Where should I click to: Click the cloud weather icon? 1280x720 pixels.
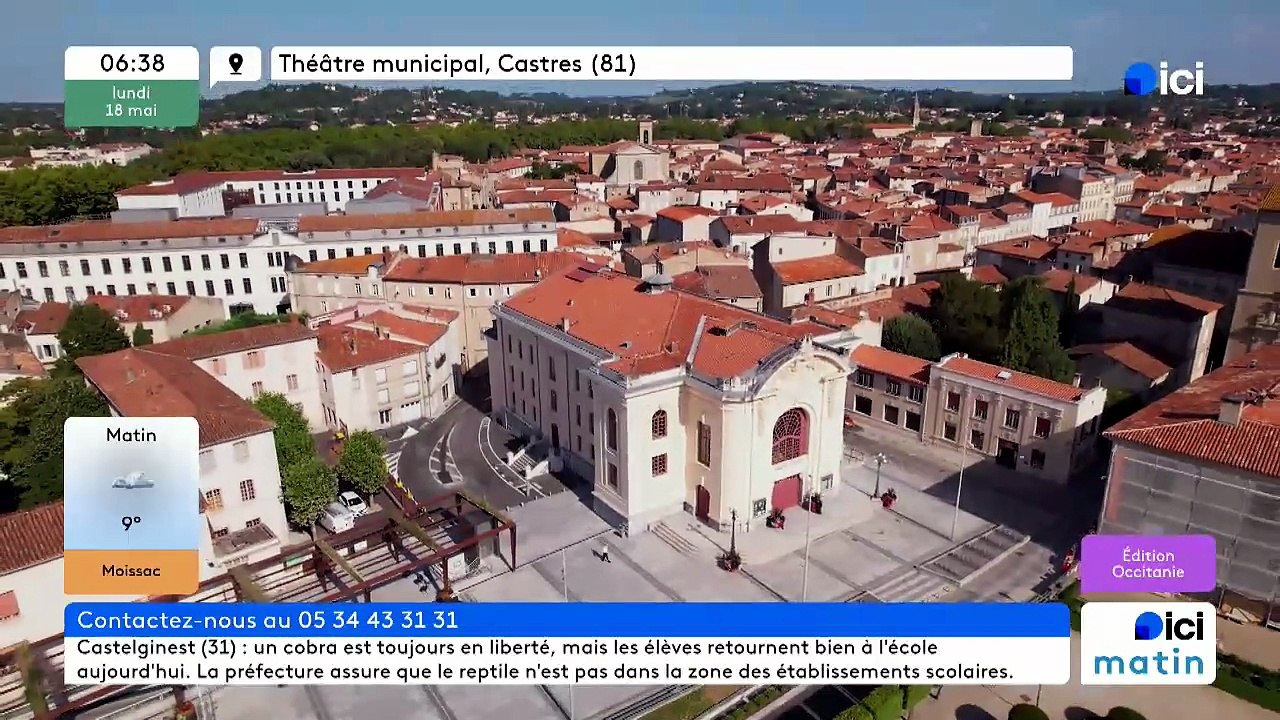point(132,481)
